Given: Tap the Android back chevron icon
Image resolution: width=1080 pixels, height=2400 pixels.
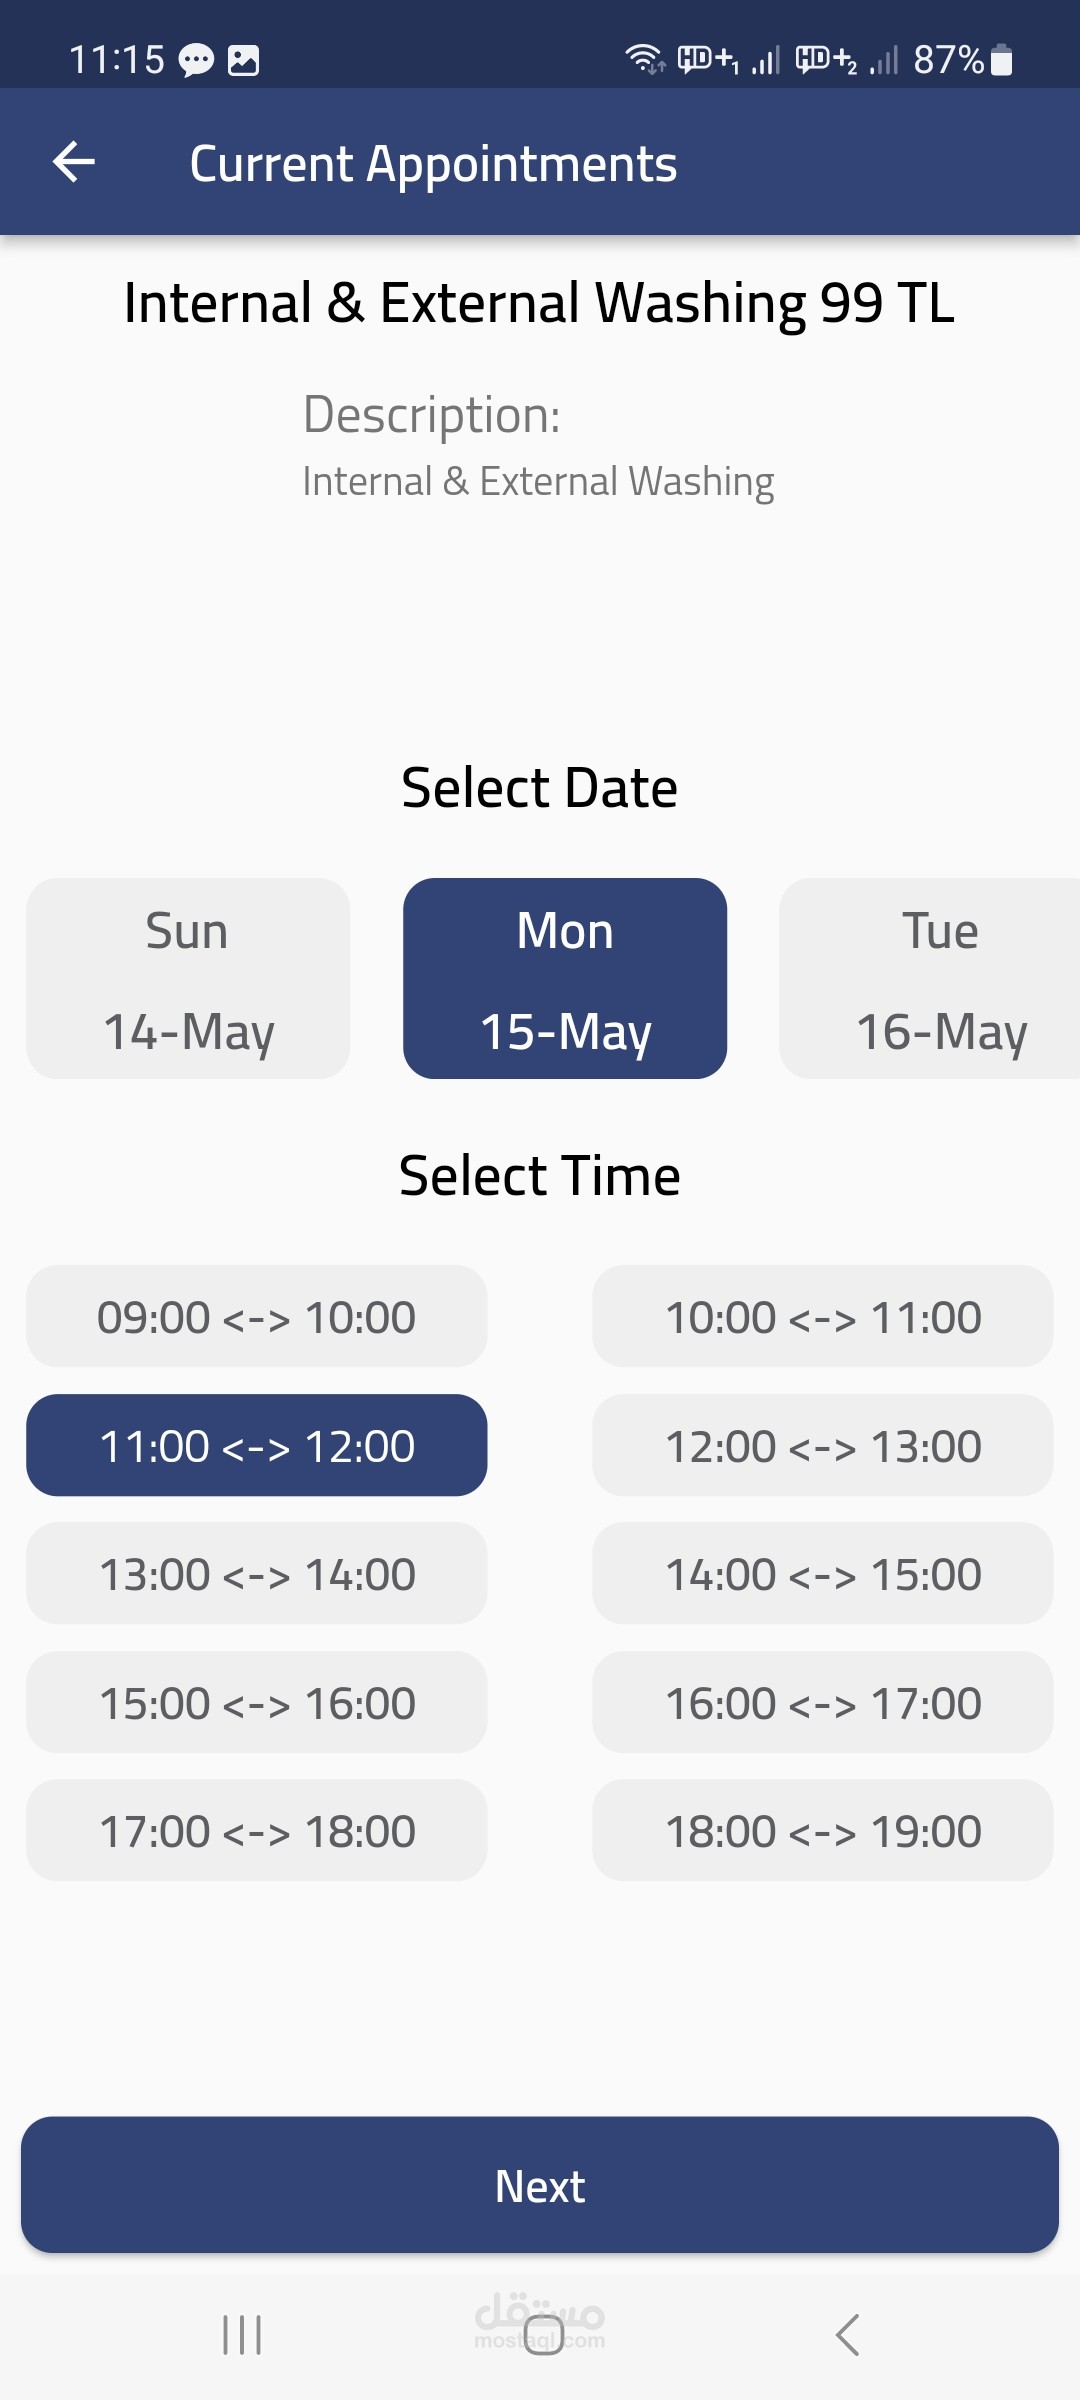Looking at the screenshot, I should [847, 2335].
